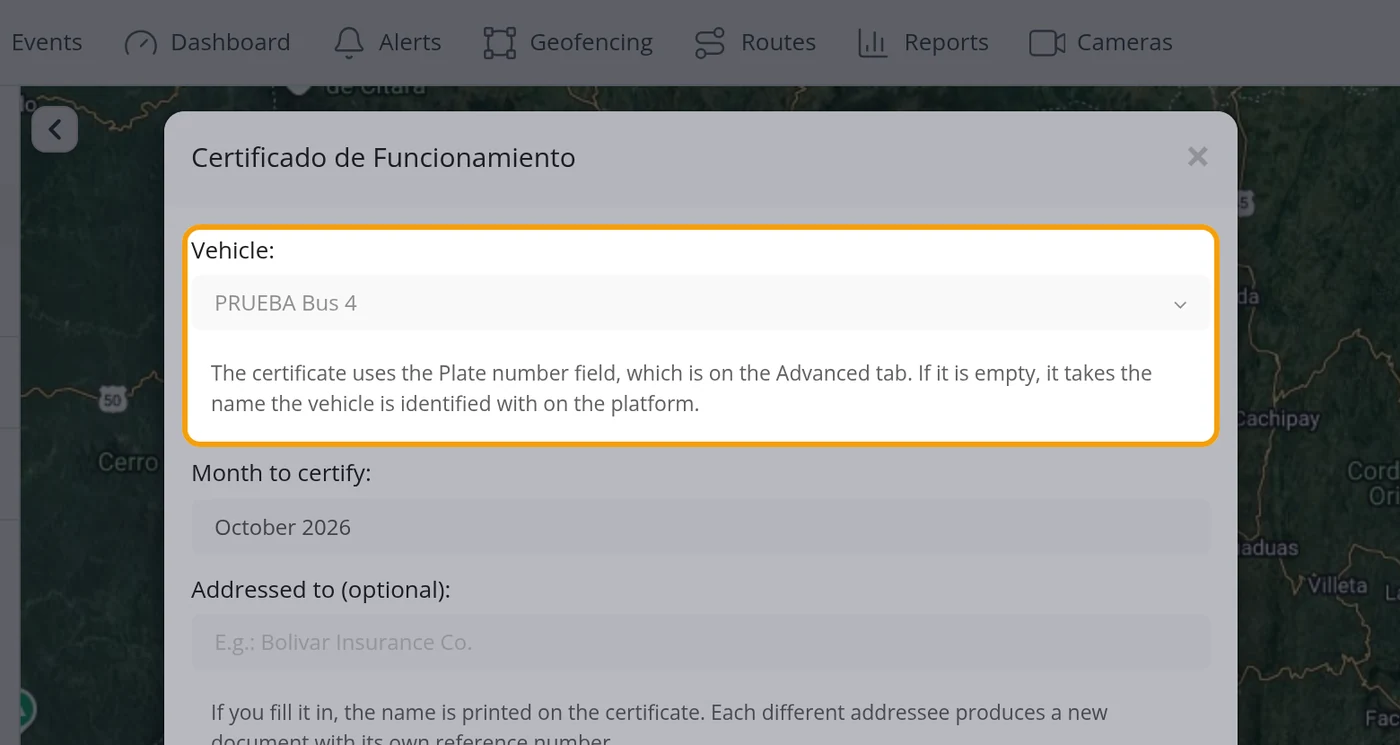Click the Addressed to optional input field

[x=700, y=642]
